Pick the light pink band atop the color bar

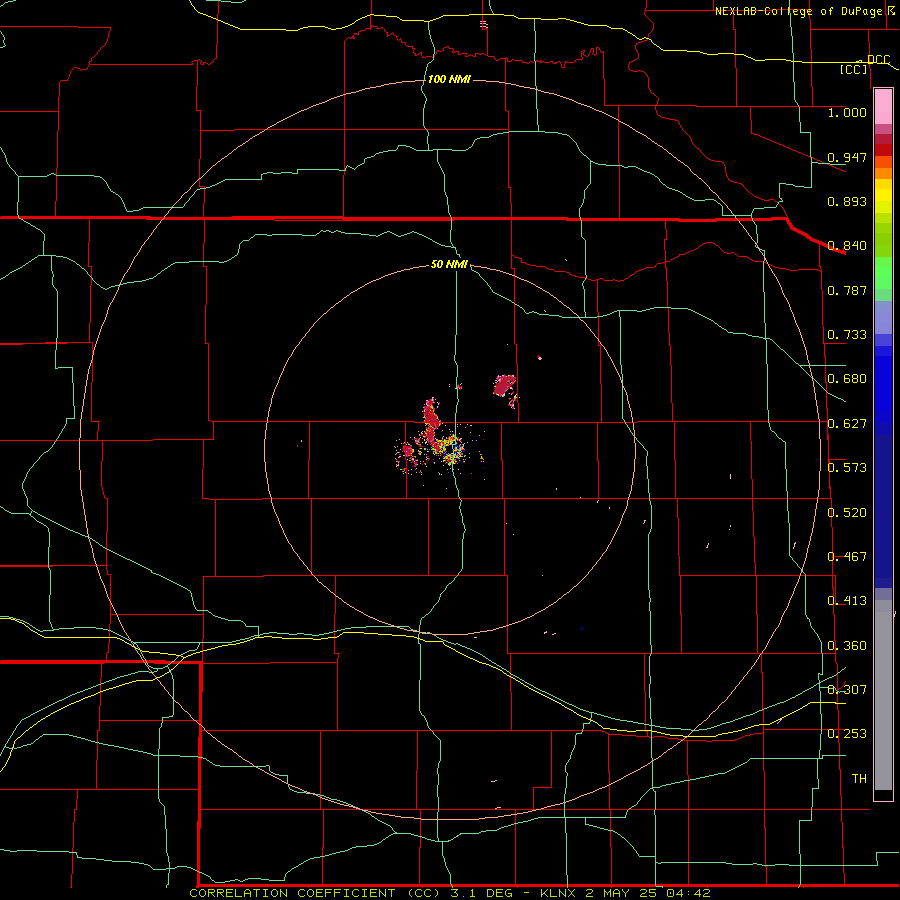[x=883, y=107]
